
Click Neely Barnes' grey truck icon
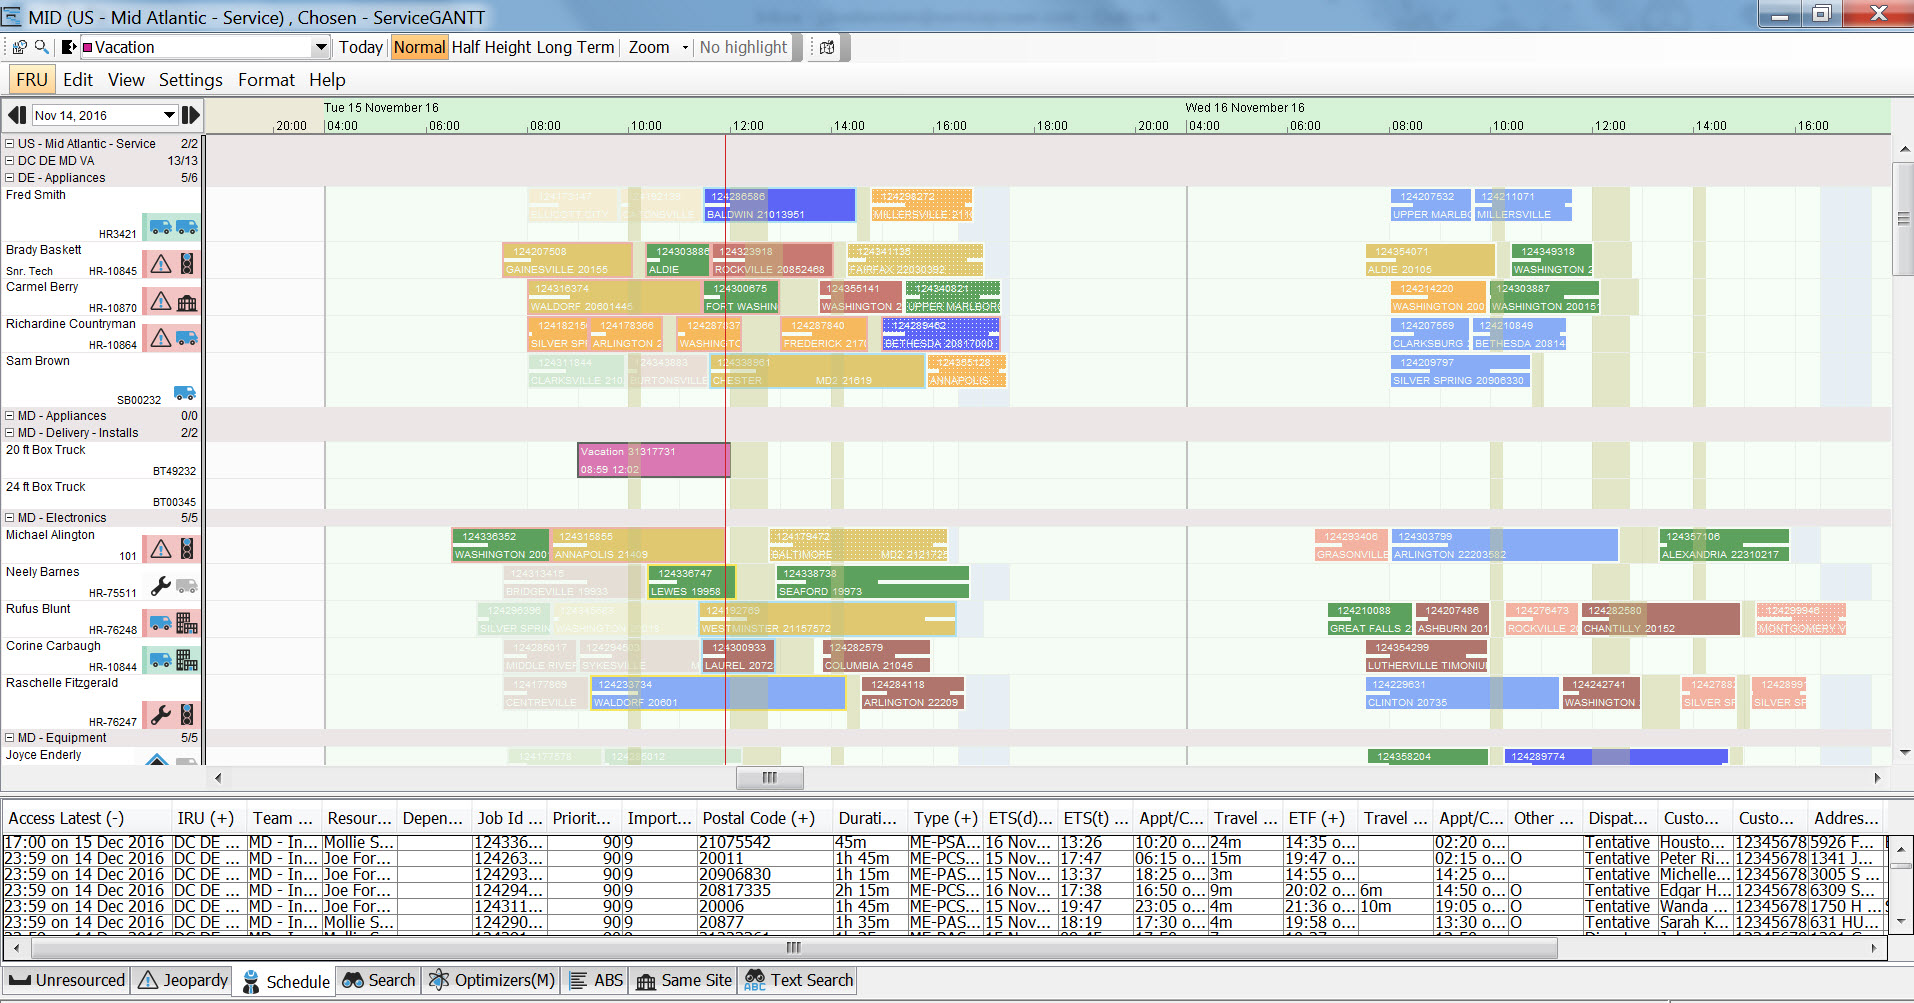click(x=187, y=586)
